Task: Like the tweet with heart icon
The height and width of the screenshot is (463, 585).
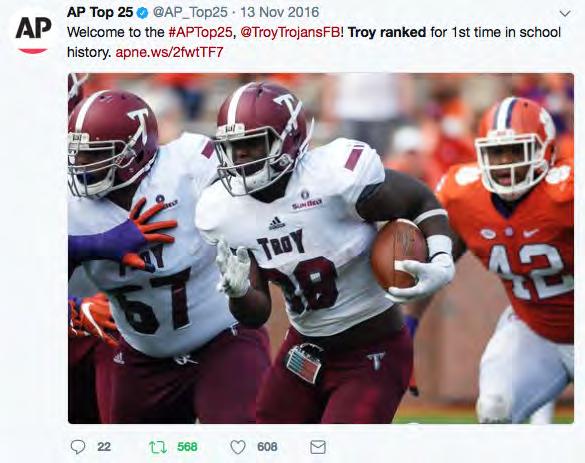Action: click(x=238, y=447)
